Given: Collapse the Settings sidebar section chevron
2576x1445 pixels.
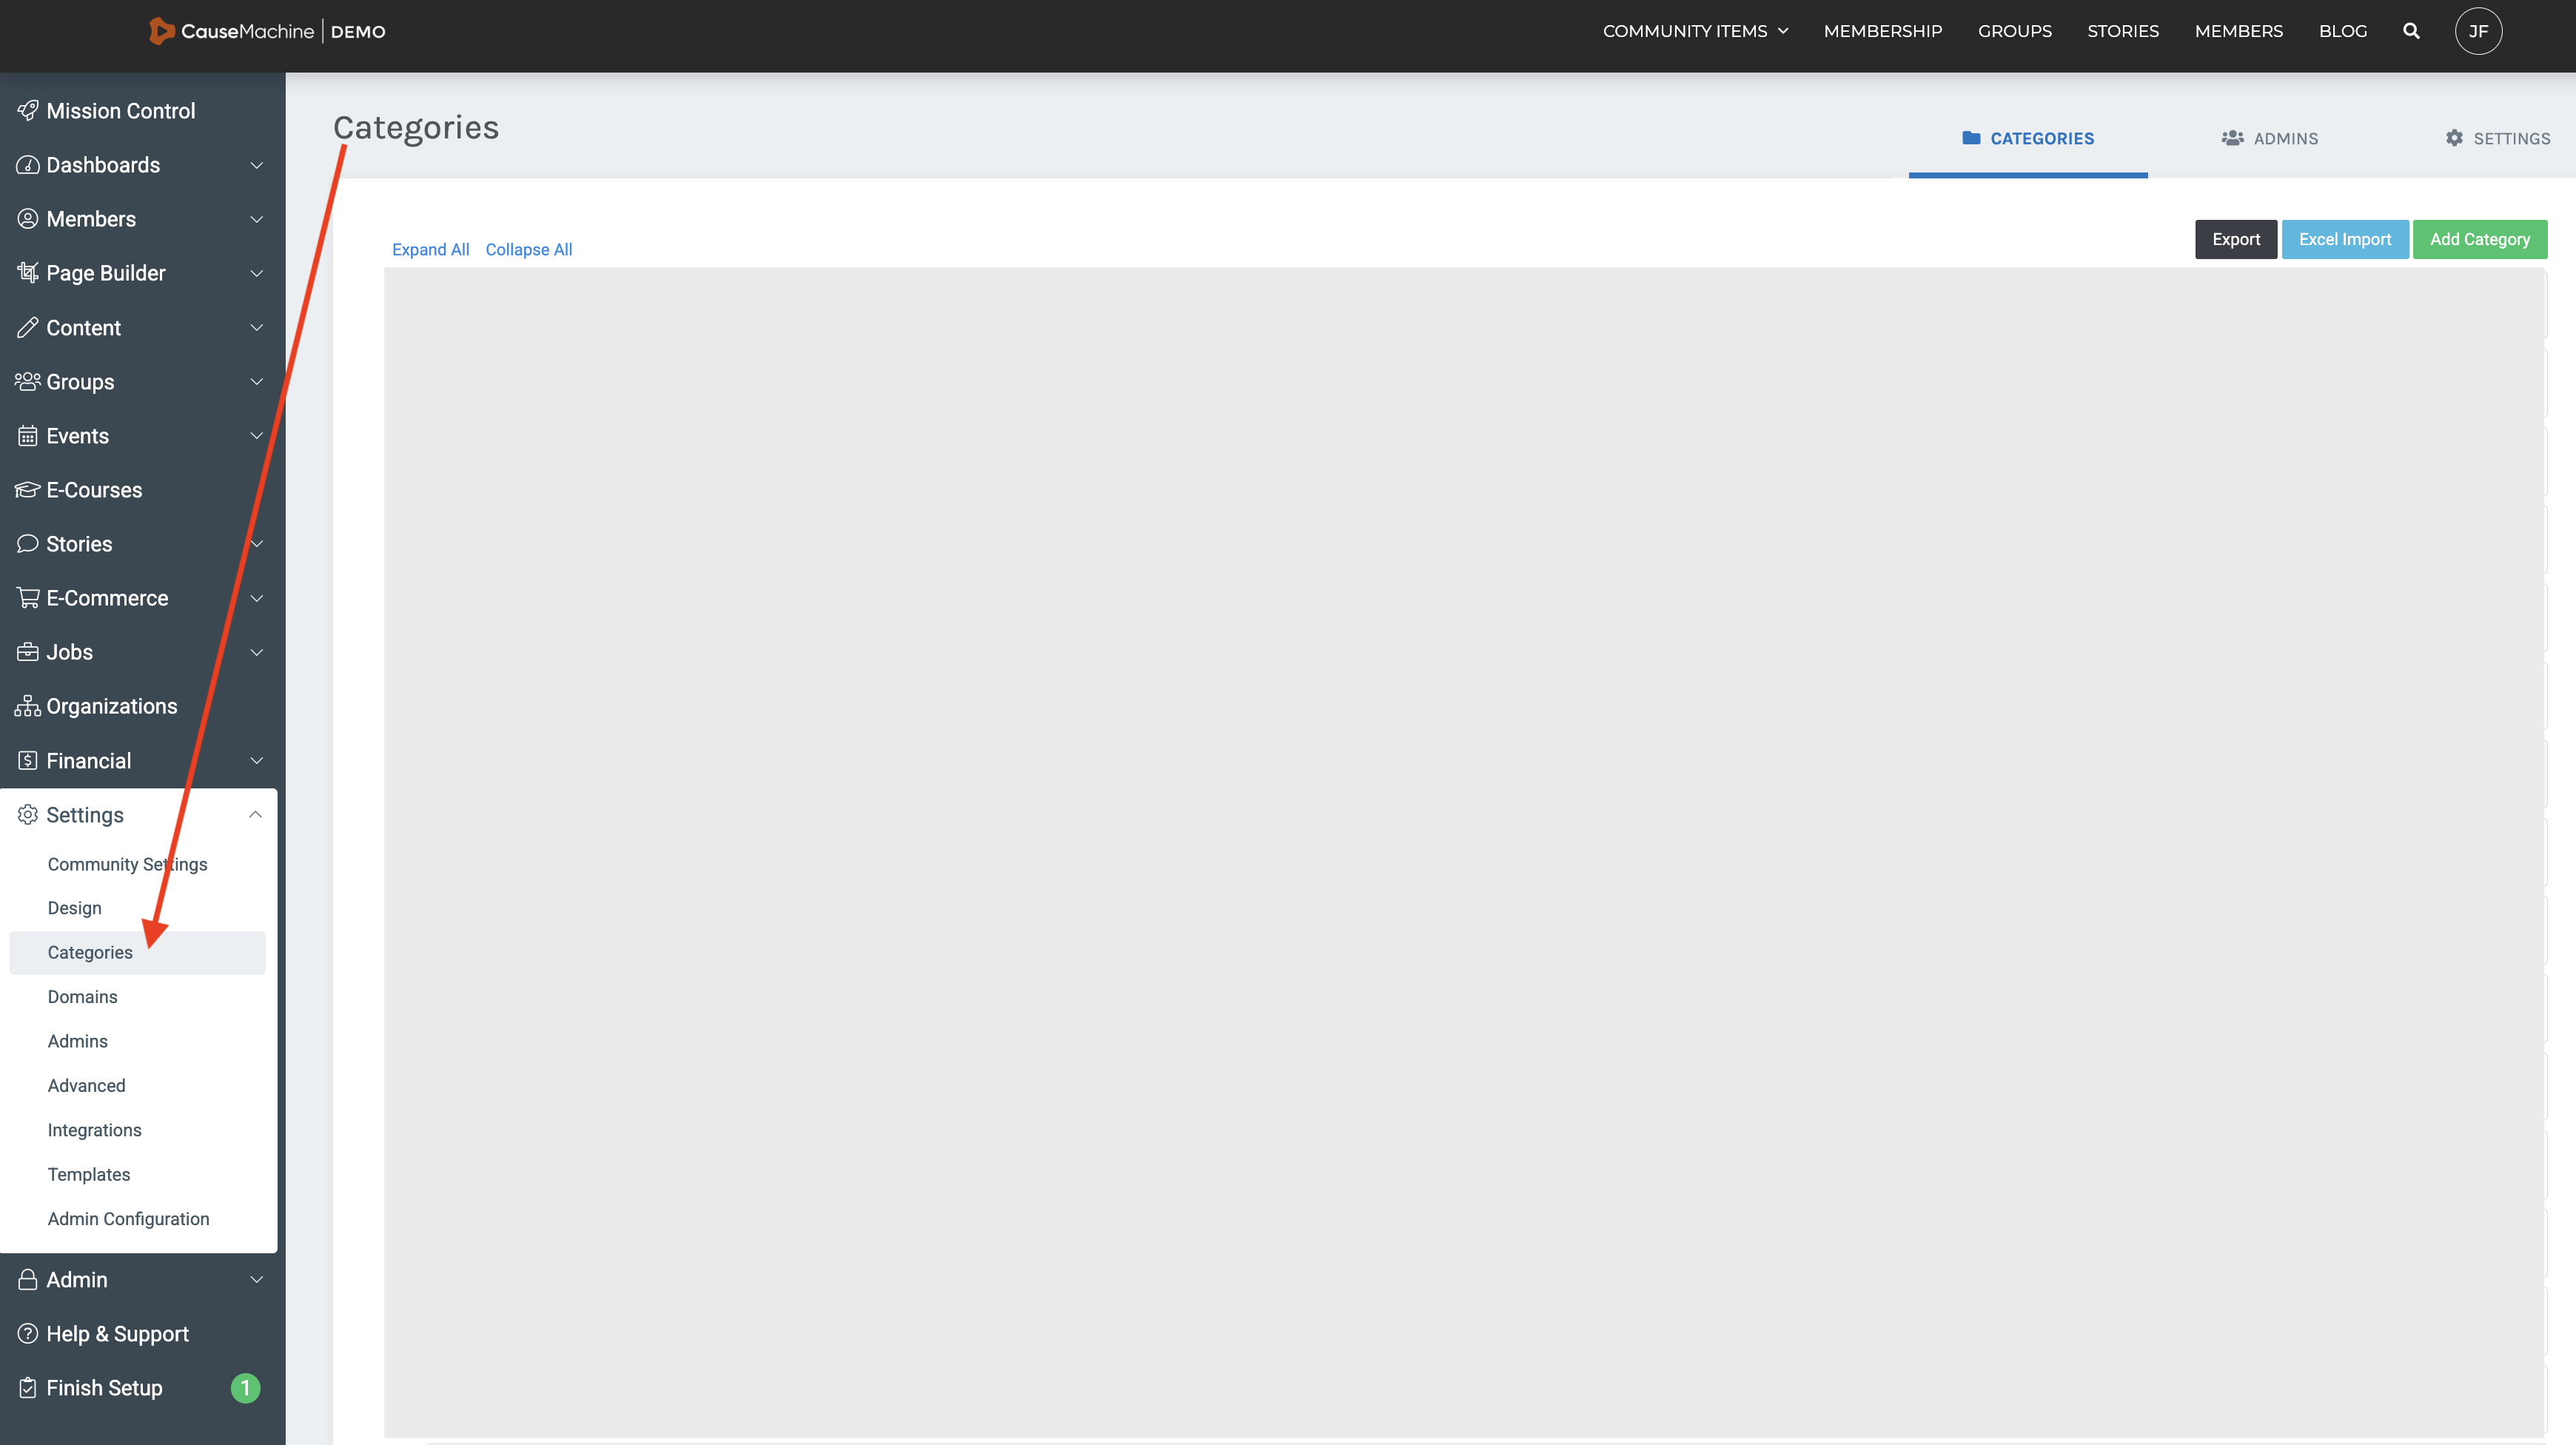Looking at the screenshot, I should click(256, 815).
